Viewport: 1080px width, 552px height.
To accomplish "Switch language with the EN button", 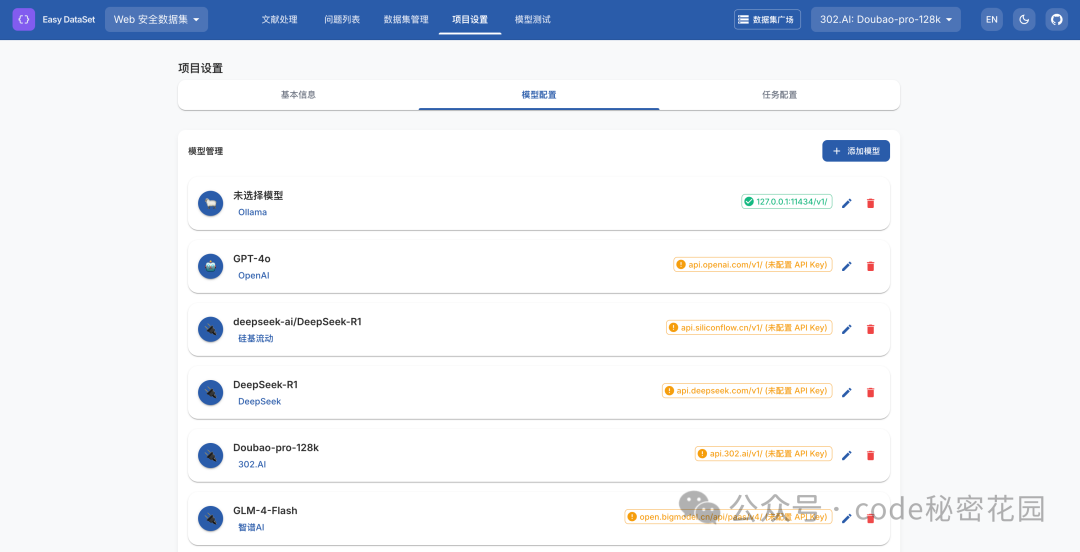I will (x=992, y=19).
